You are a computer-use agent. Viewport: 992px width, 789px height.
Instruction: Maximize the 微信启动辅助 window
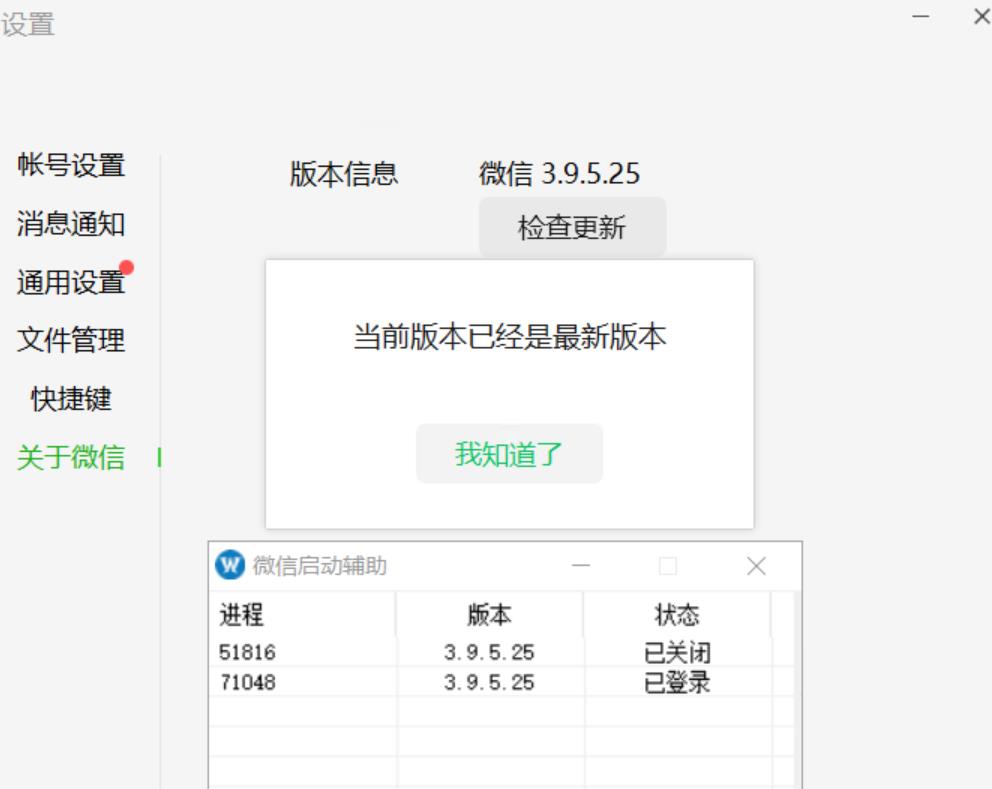[668, 567]
